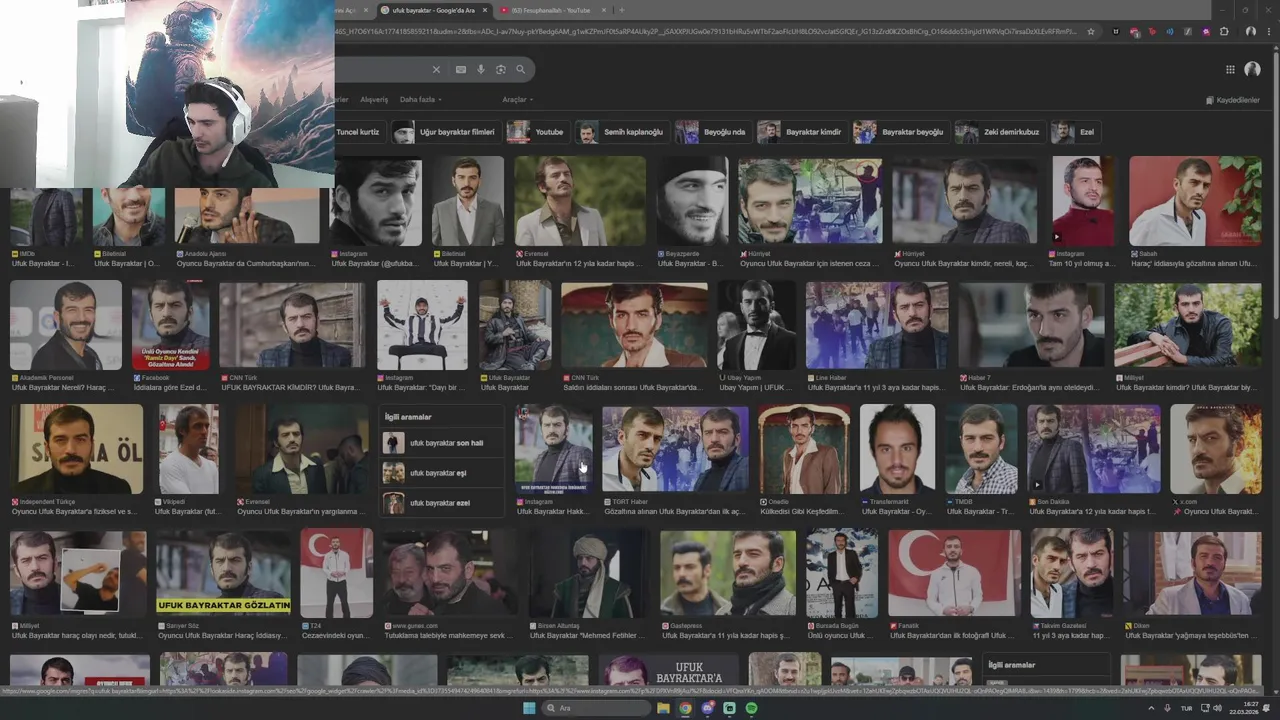Open the TUR language switcher

coord(1186,708)
